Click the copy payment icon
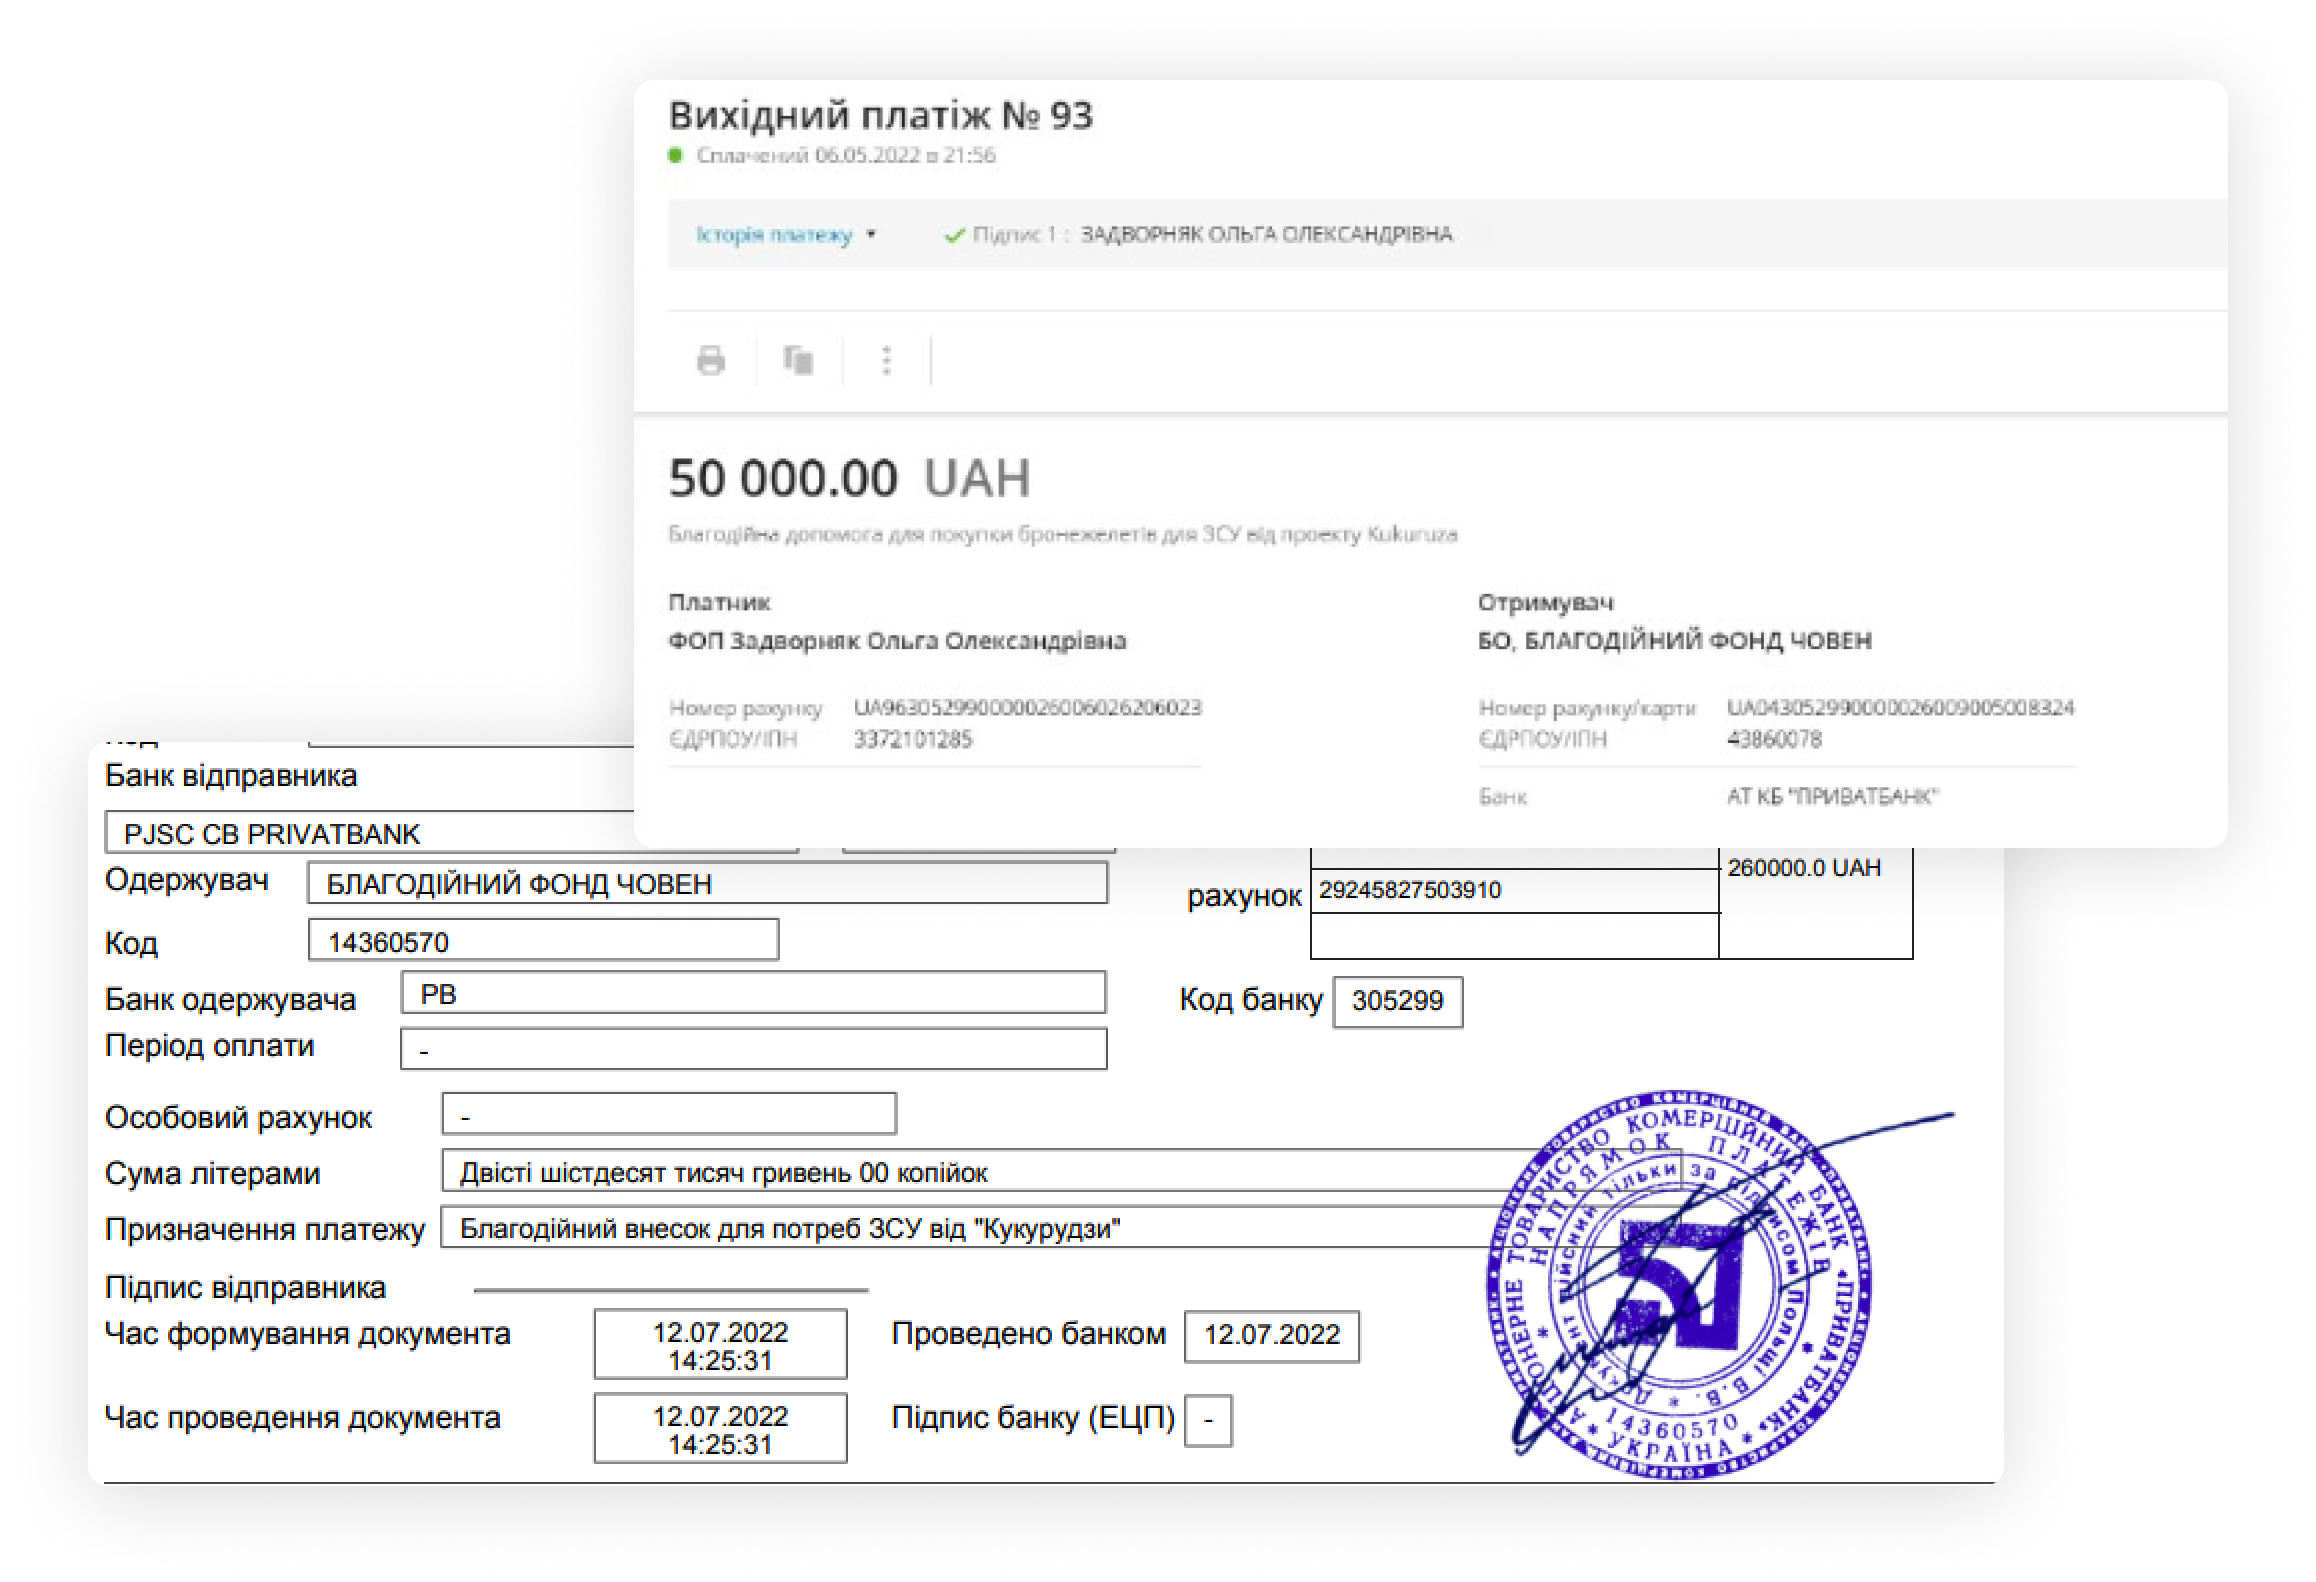Screen dimensions: 2316x1582 (798, 360)
